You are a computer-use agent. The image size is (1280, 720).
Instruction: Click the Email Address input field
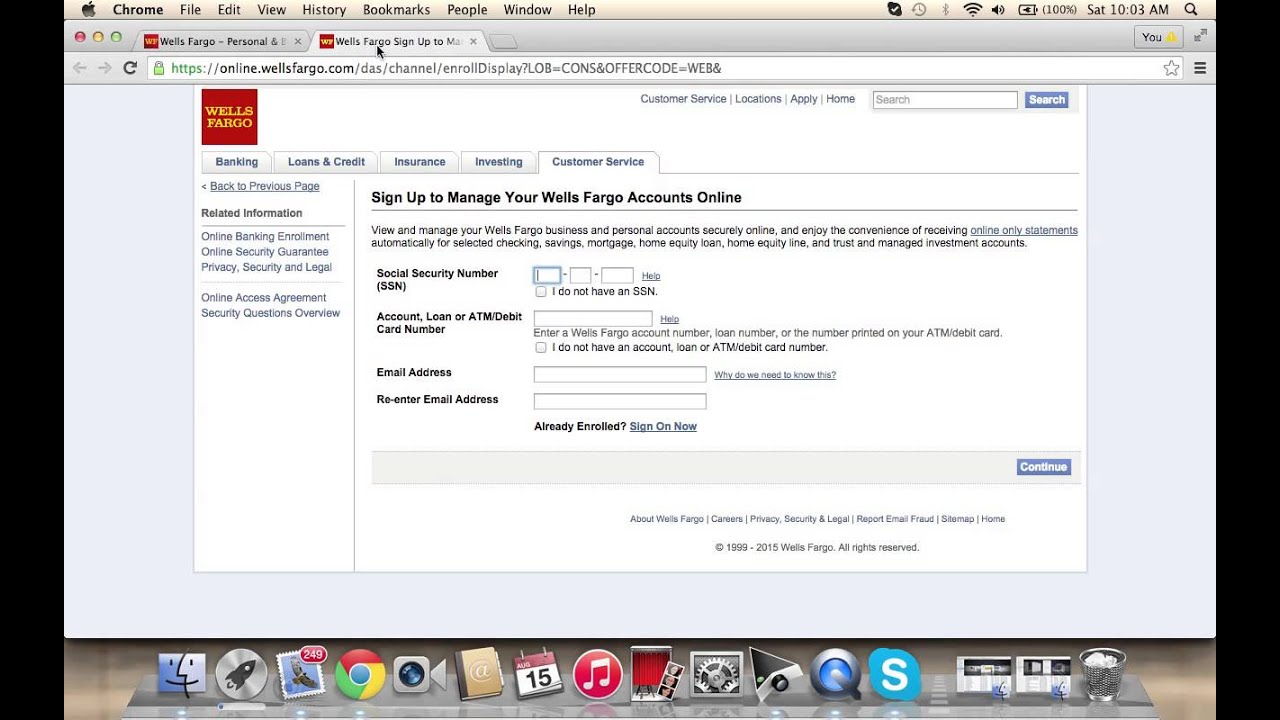coord(619,374)
